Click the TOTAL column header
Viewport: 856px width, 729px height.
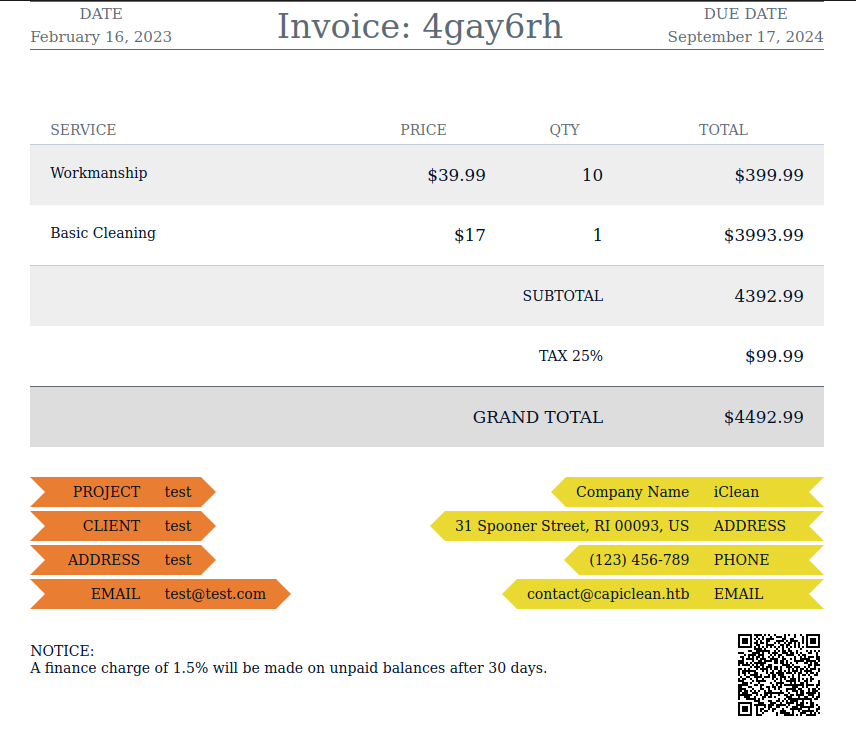[723, 130]
